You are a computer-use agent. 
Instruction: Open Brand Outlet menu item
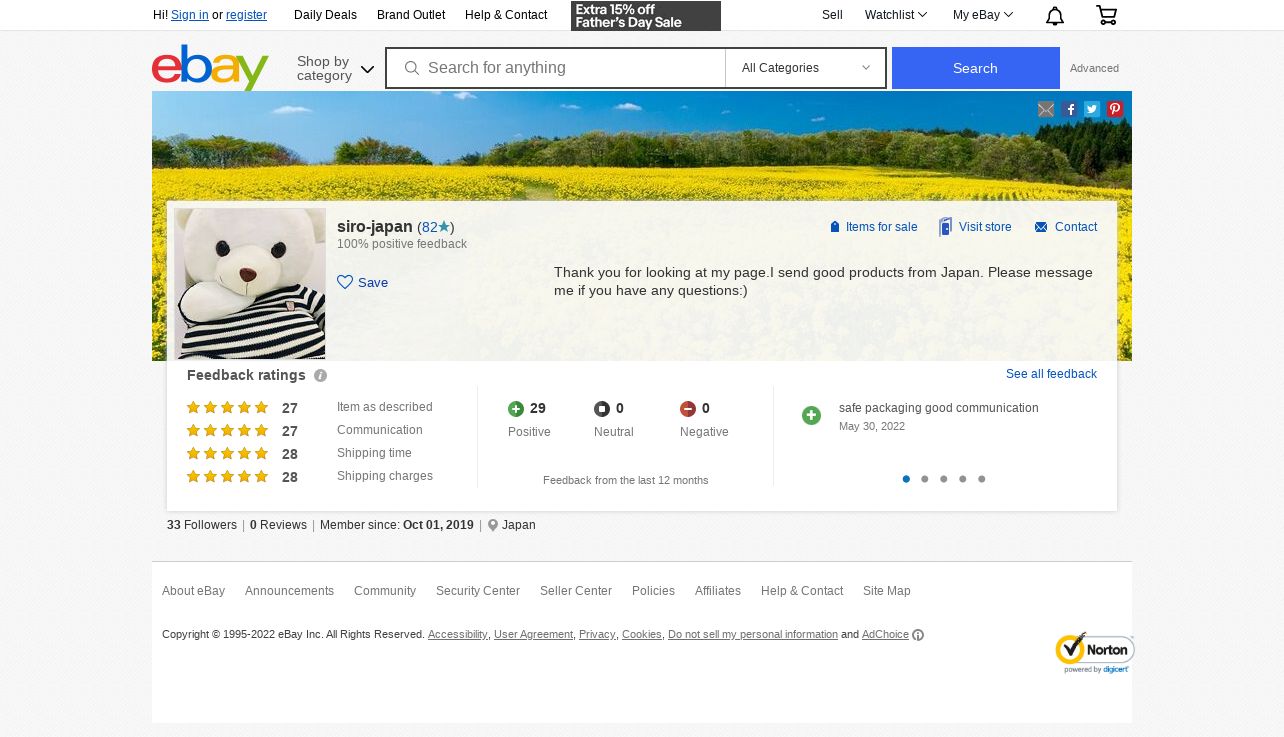coord(411,15)
